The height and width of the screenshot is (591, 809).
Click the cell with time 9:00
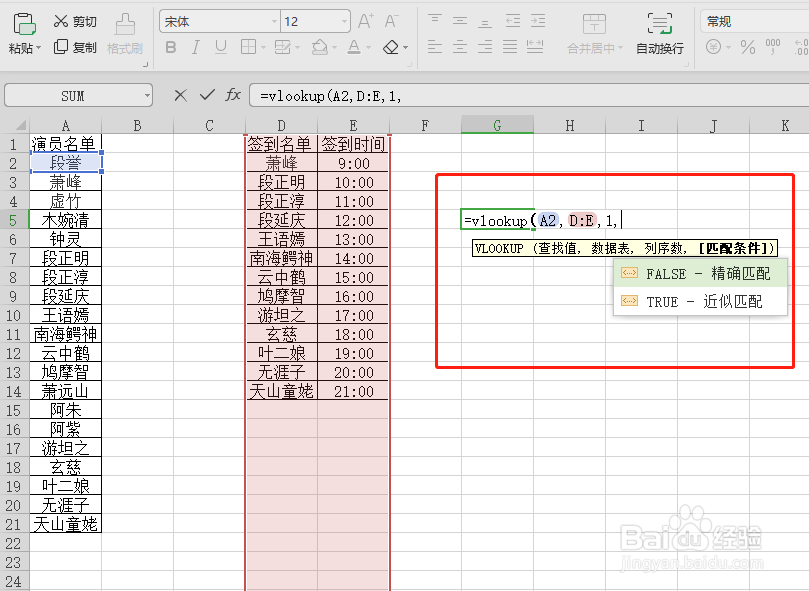353,163
